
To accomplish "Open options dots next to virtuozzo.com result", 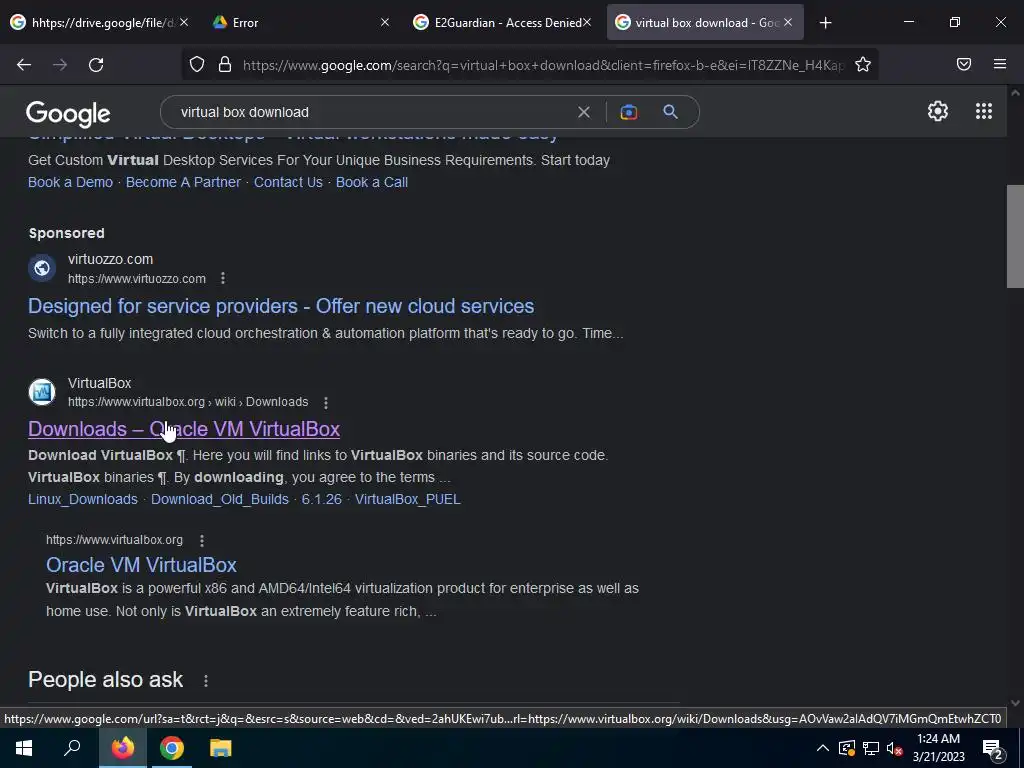I will 223,278.
